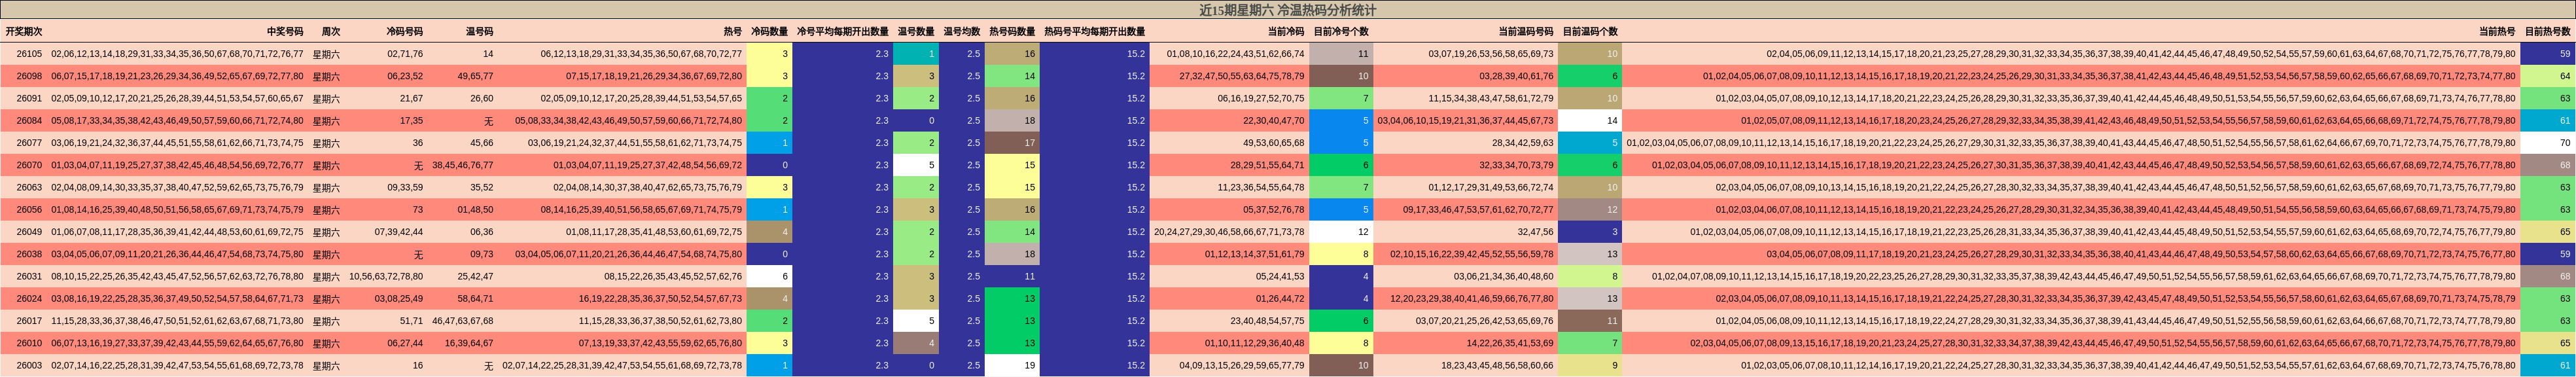Screen dimensions: 2576x377
Task: Click the 热号码数量 column header
Action: [1012, 32]
